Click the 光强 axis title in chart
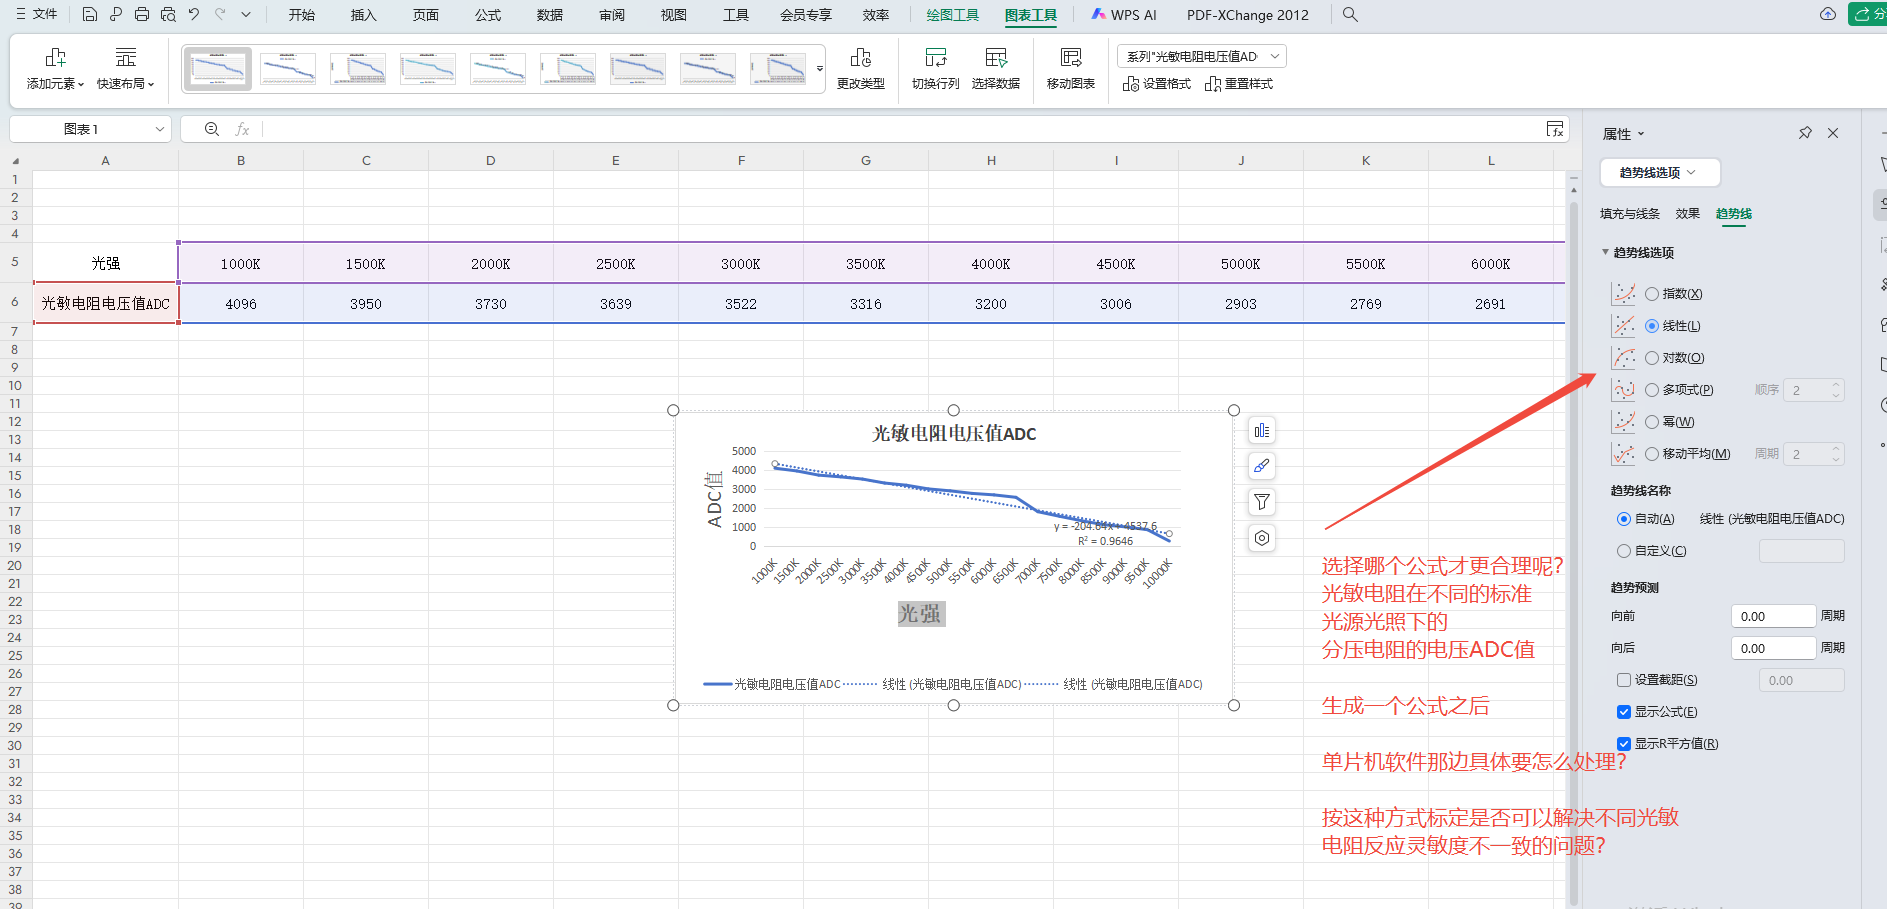The image size is (1887, 909). pos(920,613)
